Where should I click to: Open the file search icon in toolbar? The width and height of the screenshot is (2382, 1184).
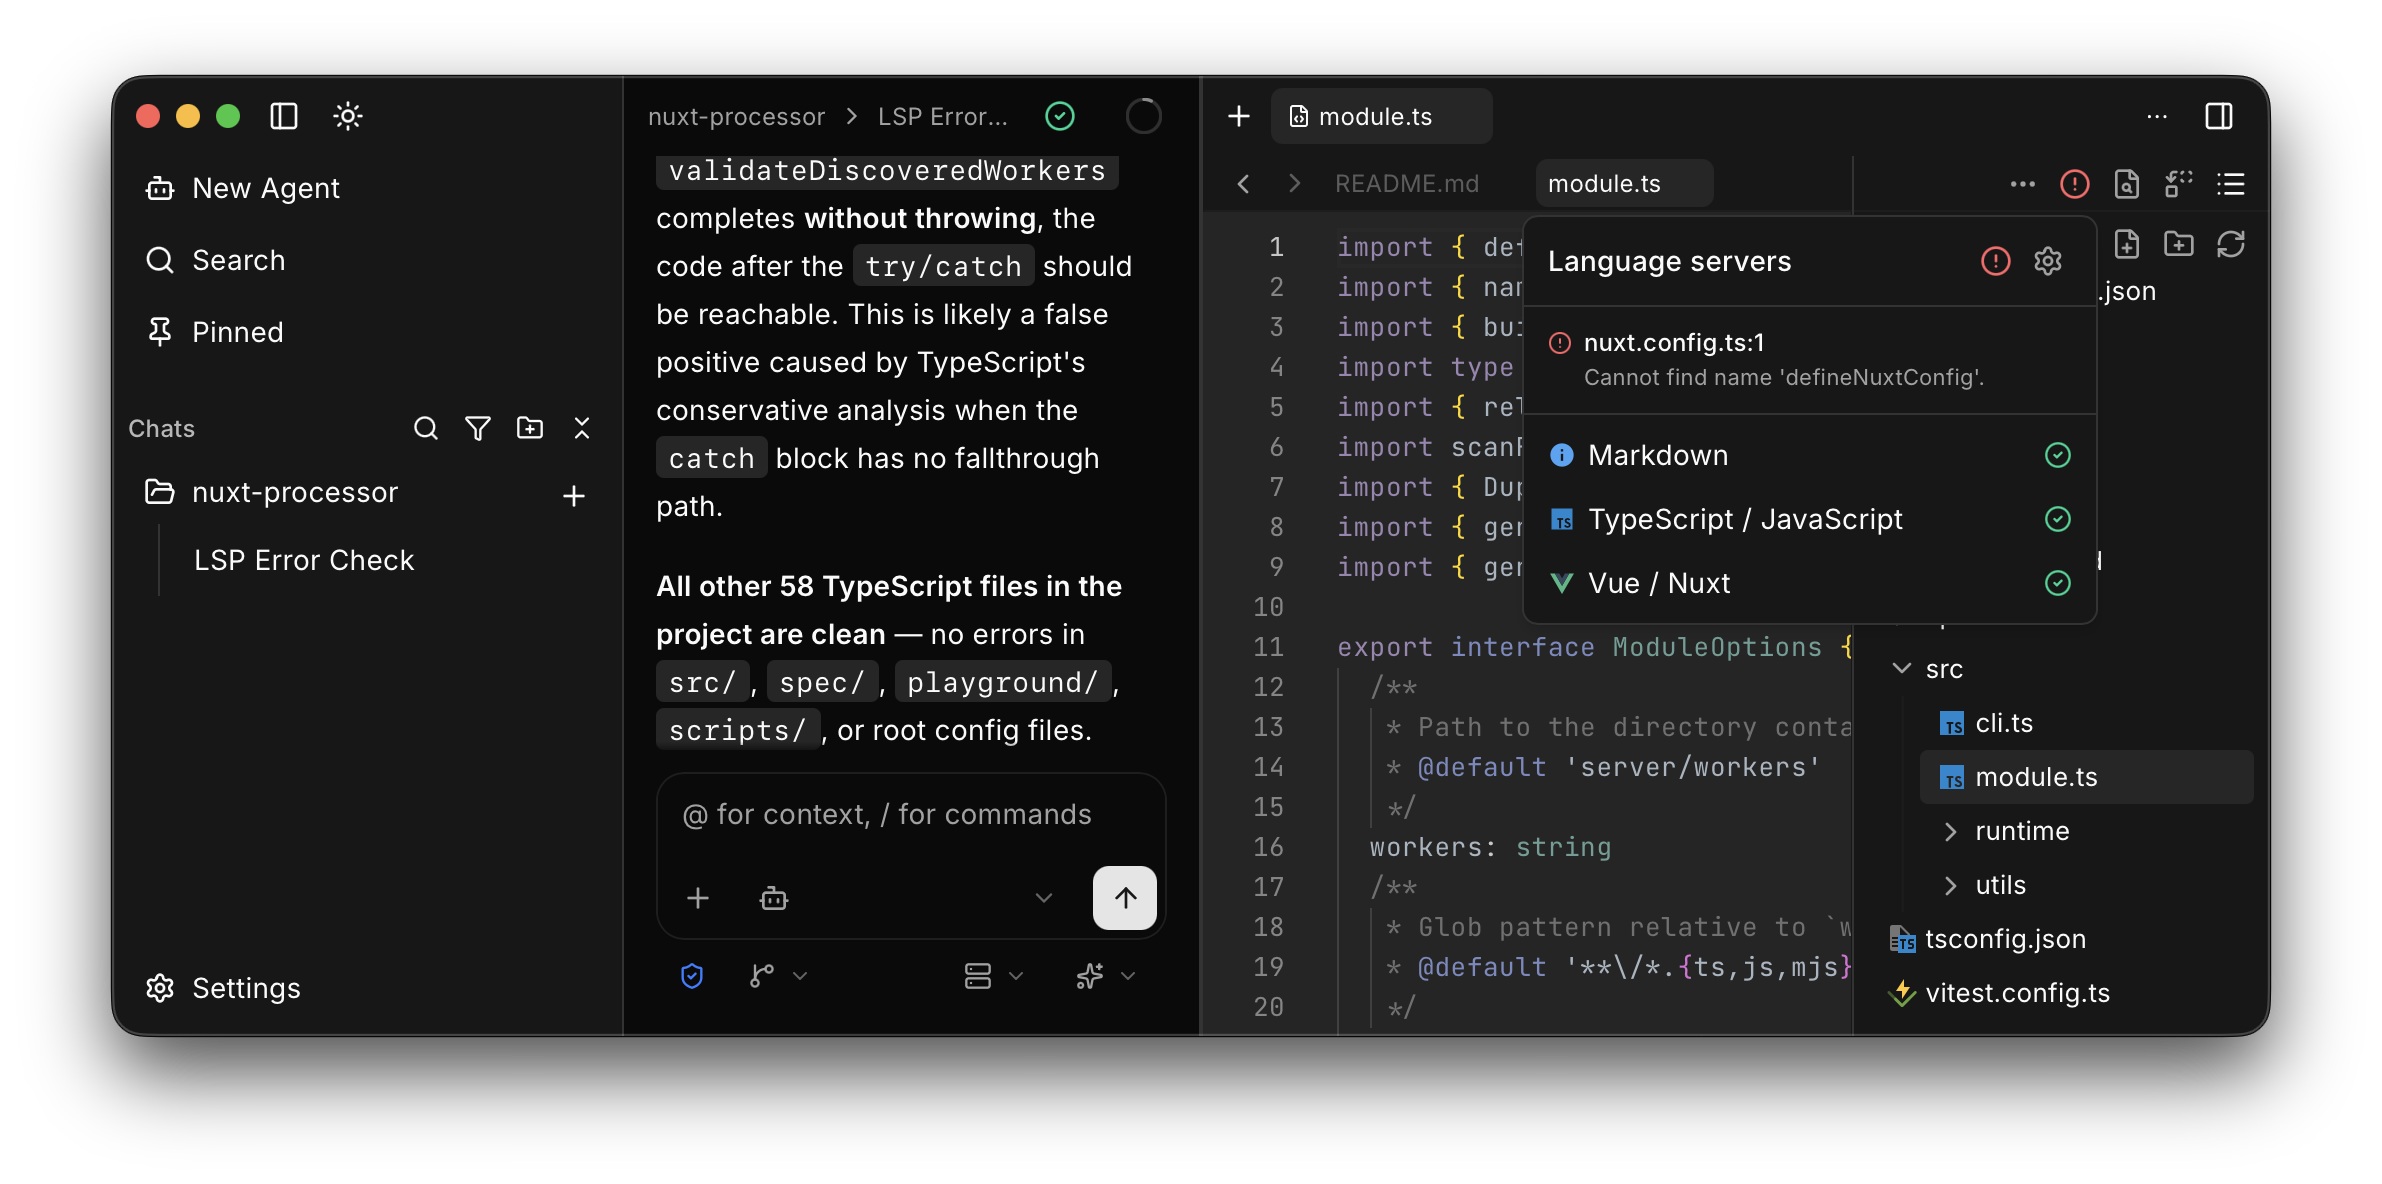tap(2127, 184)
